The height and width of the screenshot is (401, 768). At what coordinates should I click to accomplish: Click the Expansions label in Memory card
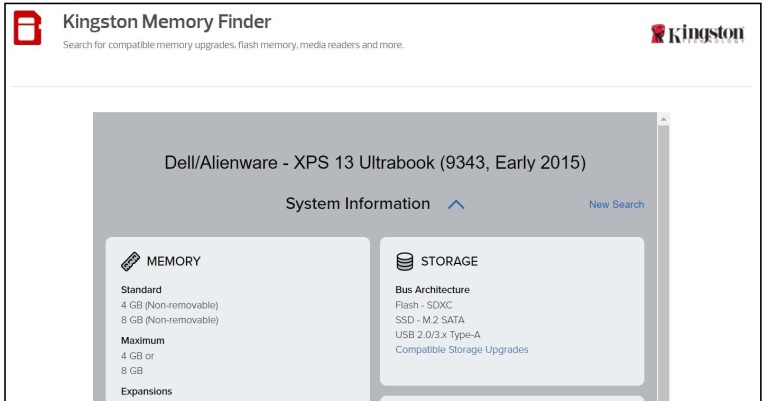click(146, 391)
